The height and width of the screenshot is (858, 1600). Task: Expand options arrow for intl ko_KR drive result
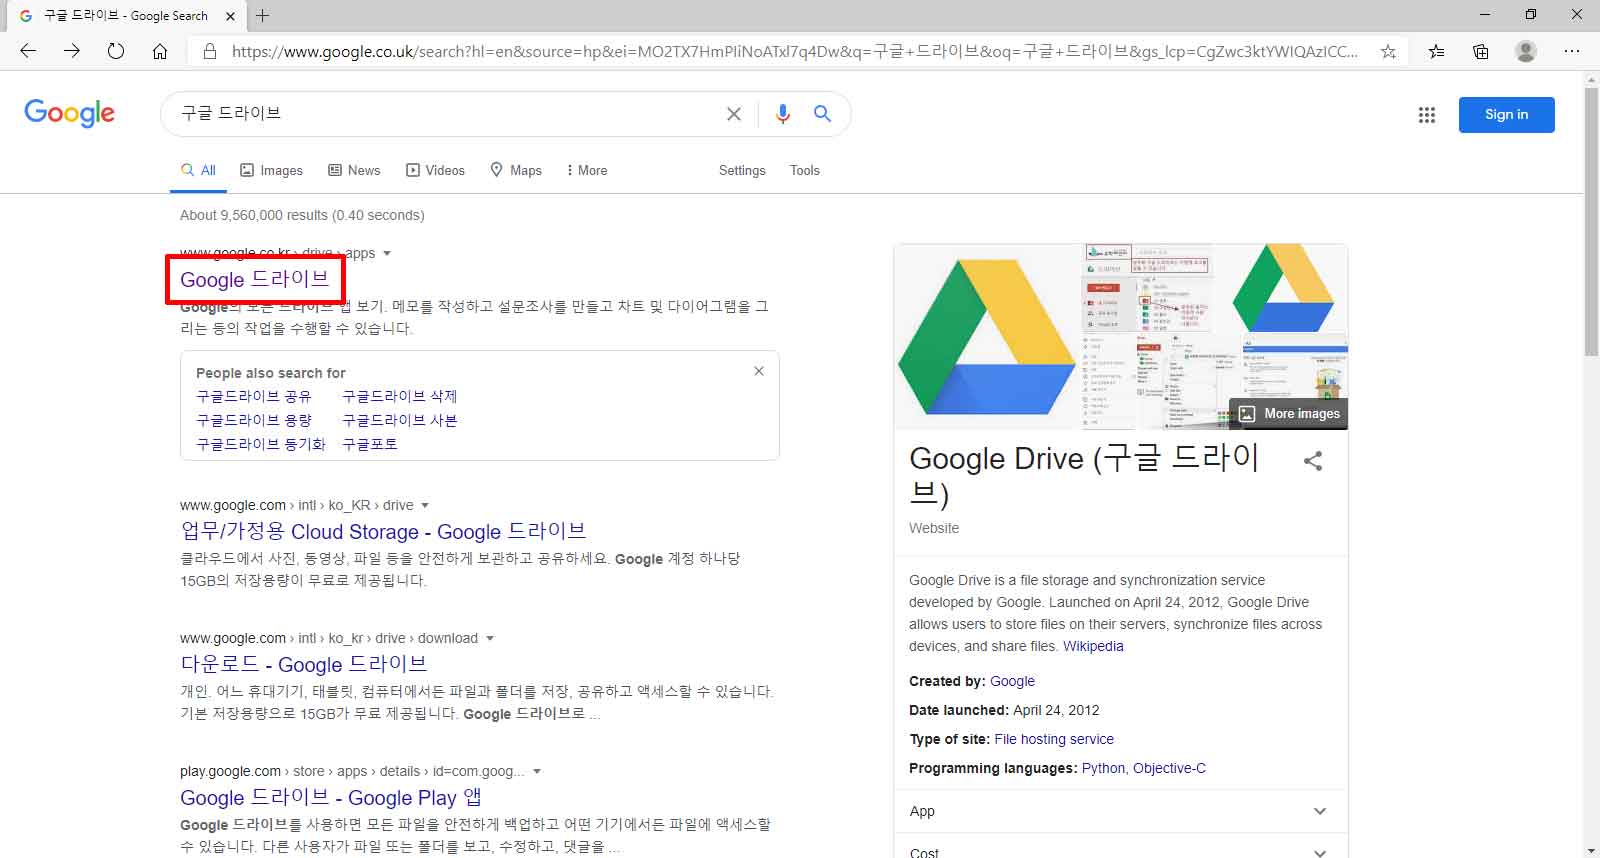point(425,505)
